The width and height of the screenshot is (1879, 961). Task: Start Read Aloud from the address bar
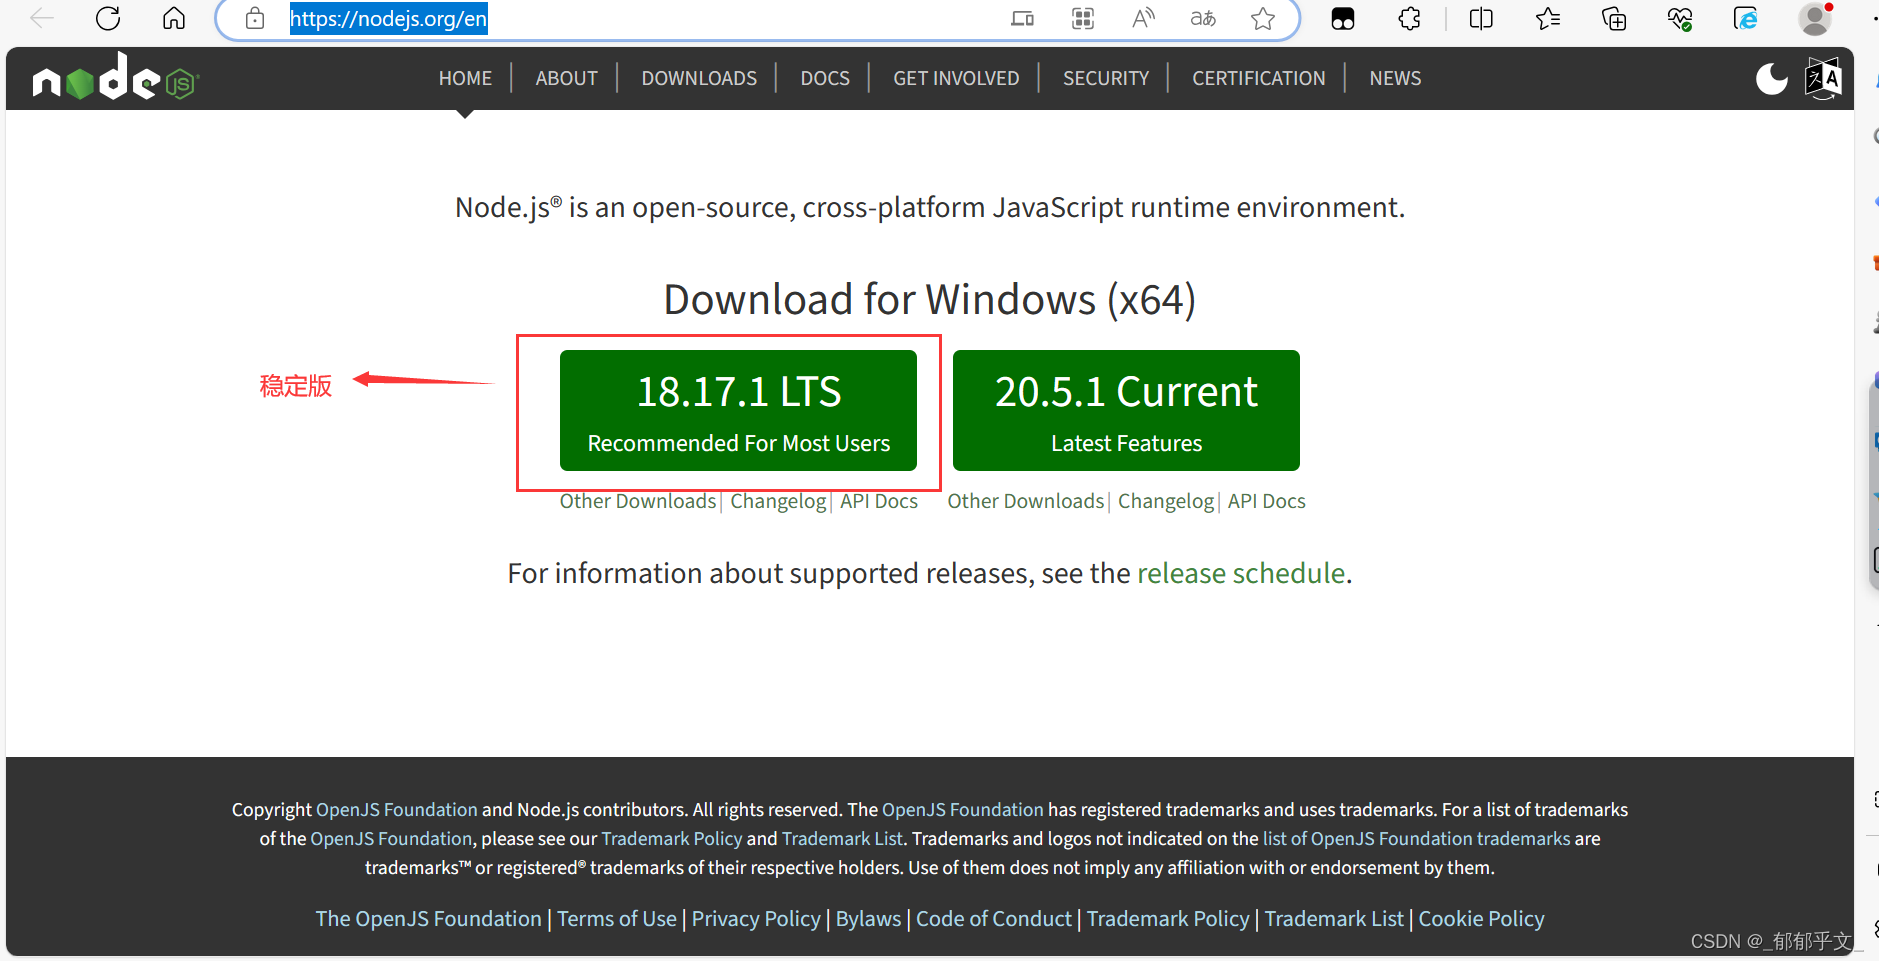tap(1143, 18)
